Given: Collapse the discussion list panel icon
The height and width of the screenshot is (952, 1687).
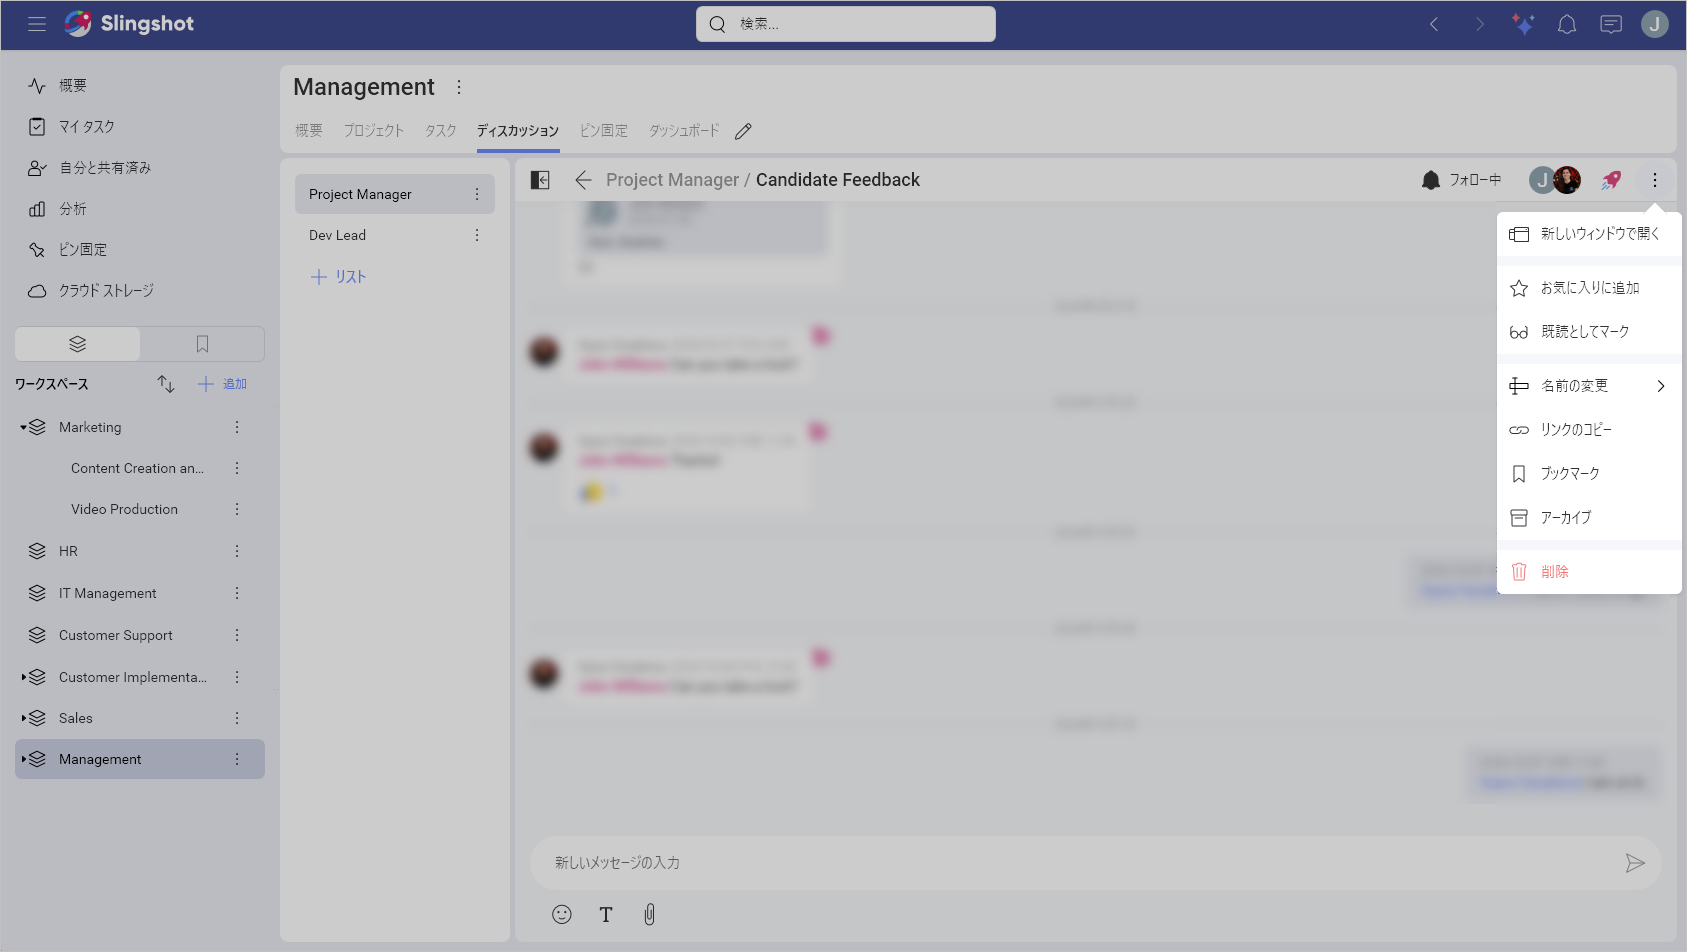Looking at the screenshot, I should click(x=540, y=180).
